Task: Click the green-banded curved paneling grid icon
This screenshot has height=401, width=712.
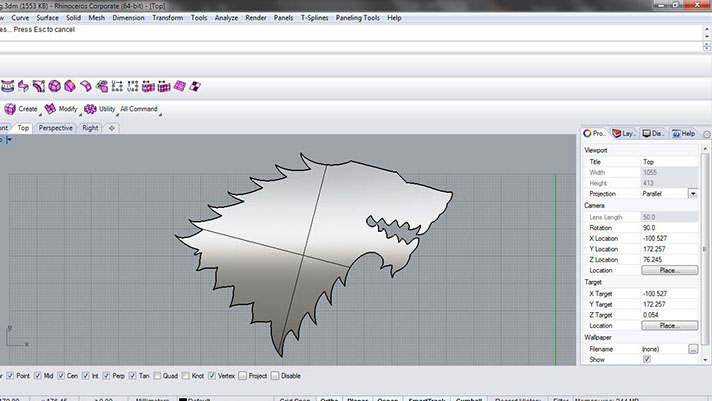Action: [7, 86]
